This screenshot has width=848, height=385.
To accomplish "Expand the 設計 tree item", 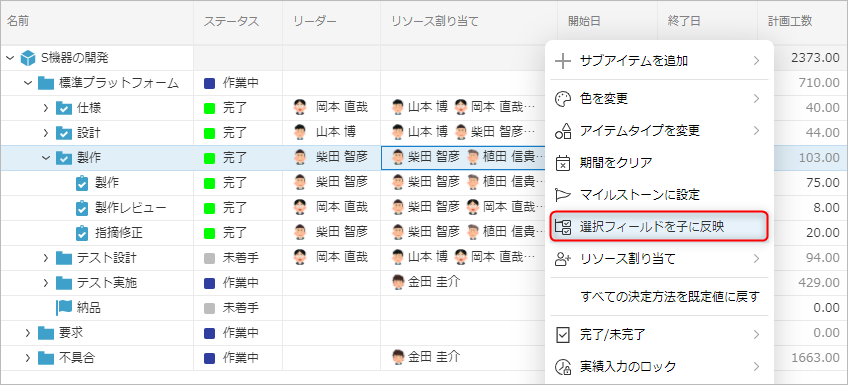I will [x=46, y=133].
